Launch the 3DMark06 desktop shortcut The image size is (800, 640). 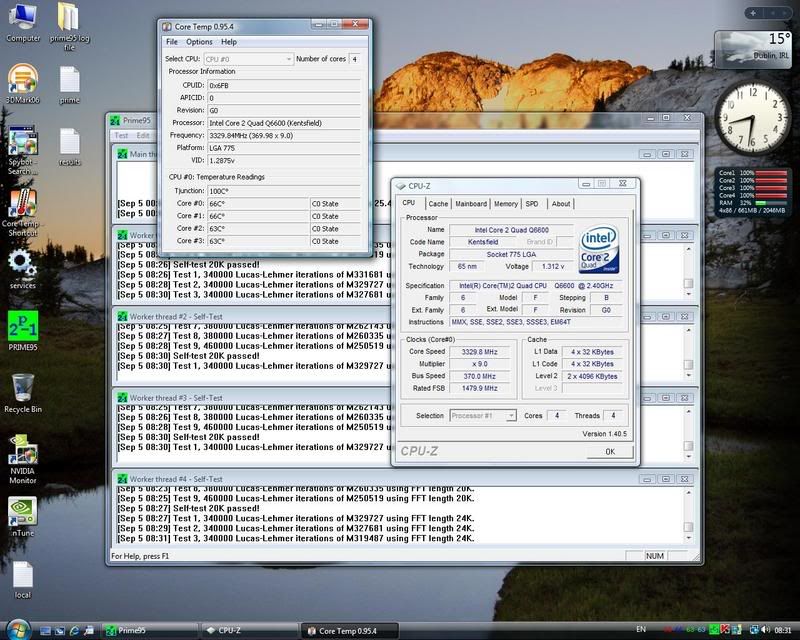point(23,84)
